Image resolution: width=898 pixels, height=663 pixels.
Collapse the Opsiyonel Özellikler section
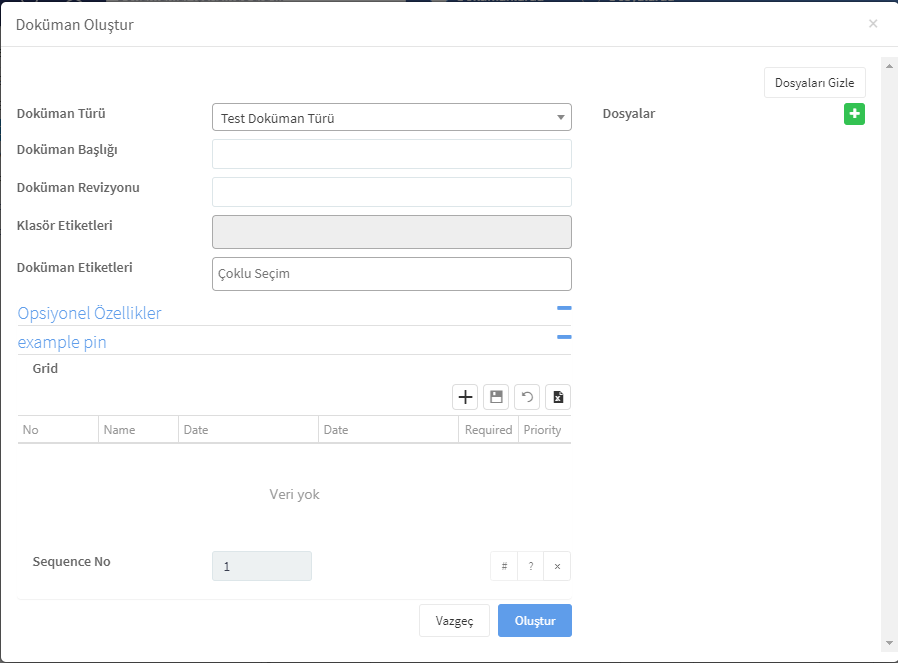click(x=564, y=308)
